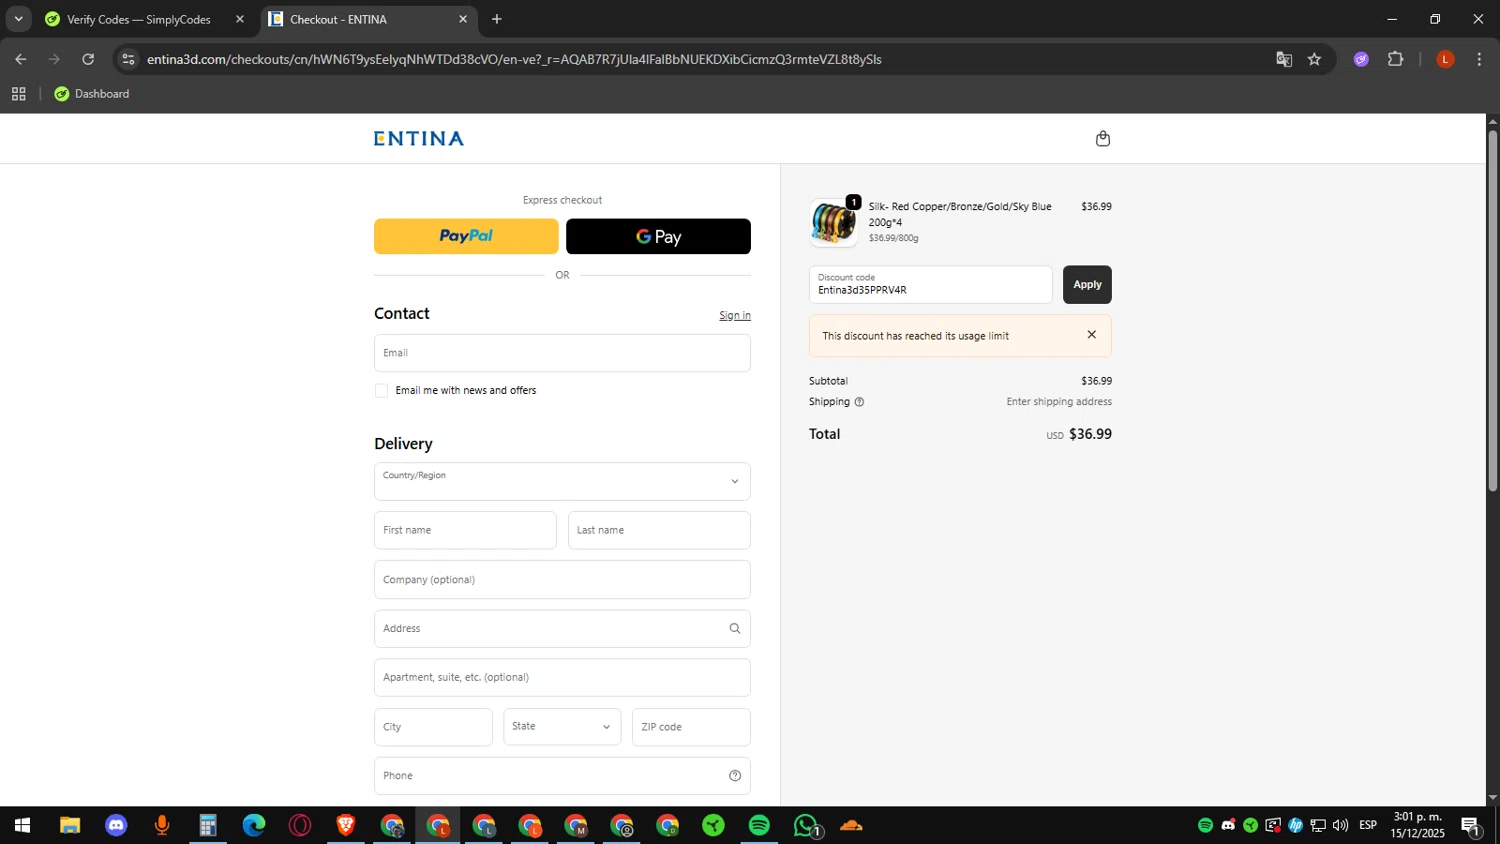Viewport: 1500px width, 844px height.
Task: Click the address search magnifier icon
Action: (x=735, y=629)
